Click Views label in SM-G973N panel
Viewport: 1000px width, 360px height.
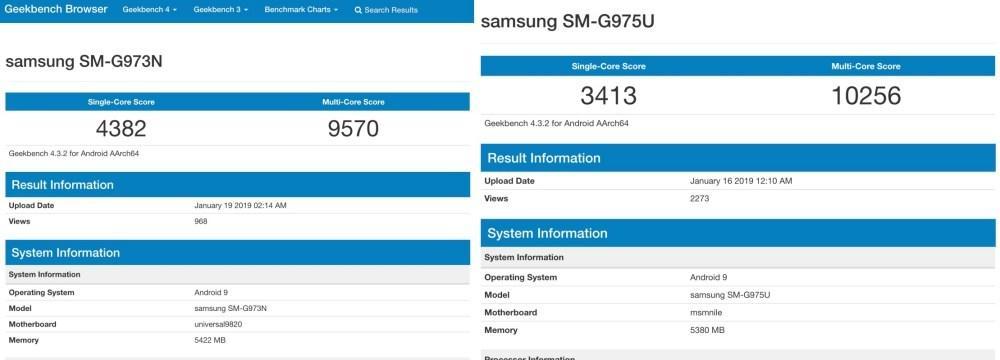(x=19, y=221)
